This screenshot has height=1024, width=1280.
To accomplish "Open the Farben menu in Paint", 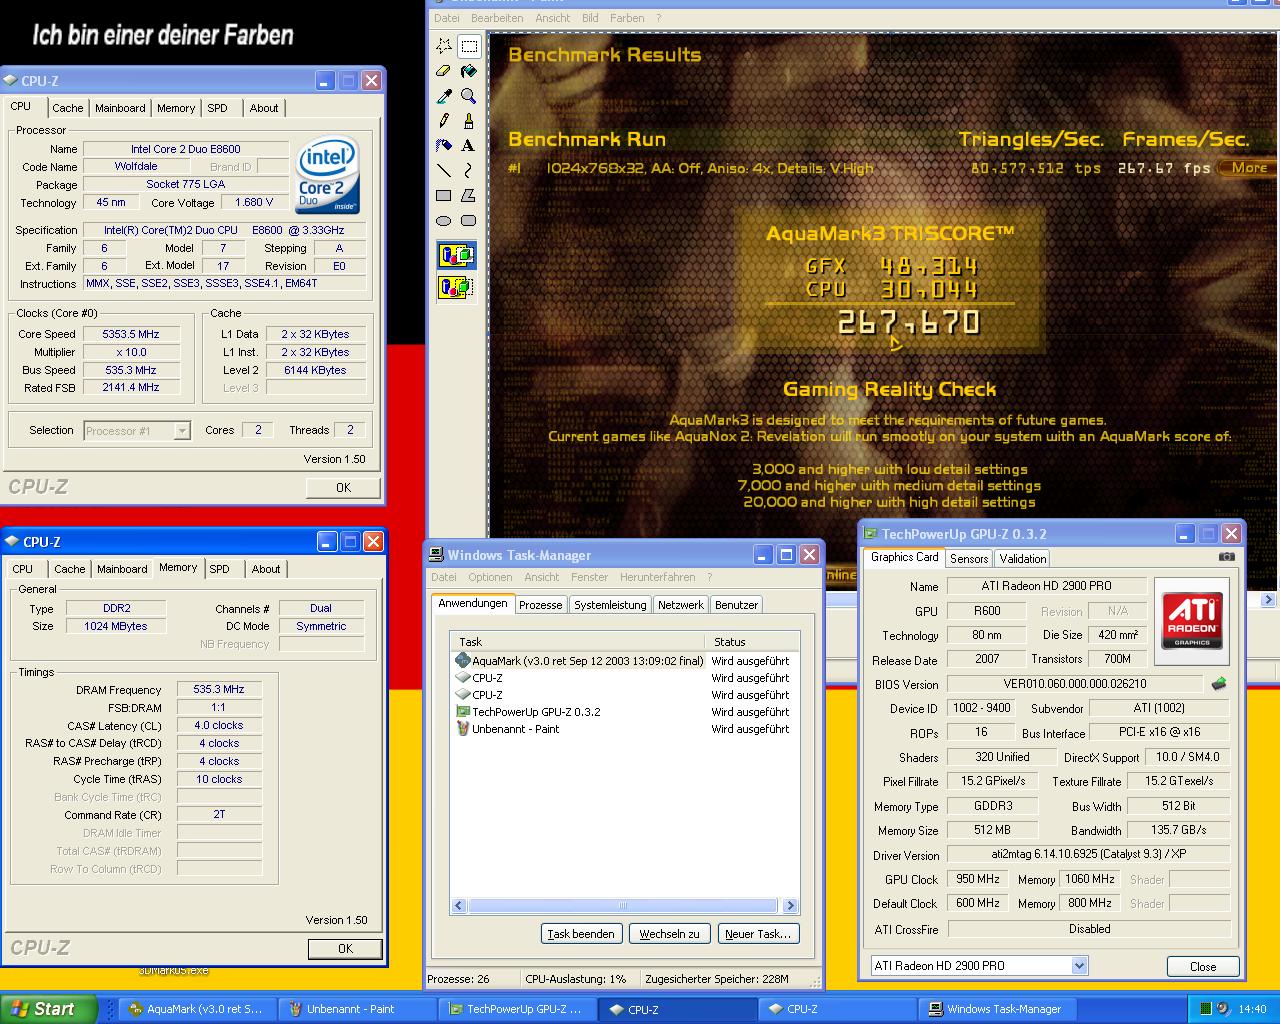I will pos(627,18).
